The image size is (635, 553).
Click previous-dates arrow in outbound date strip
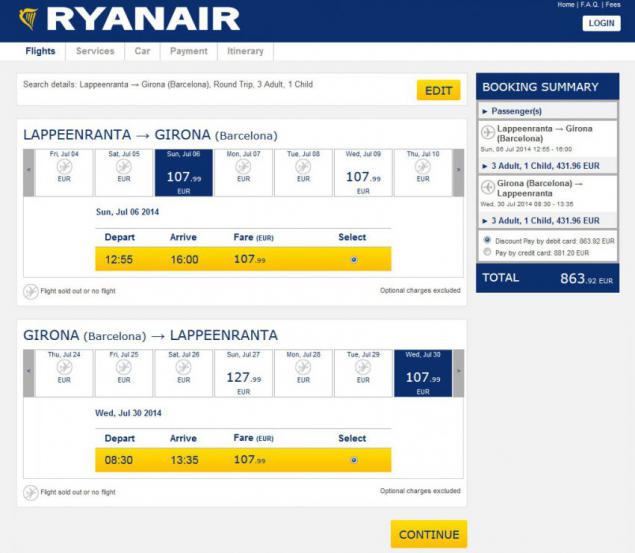click(29, 173)
